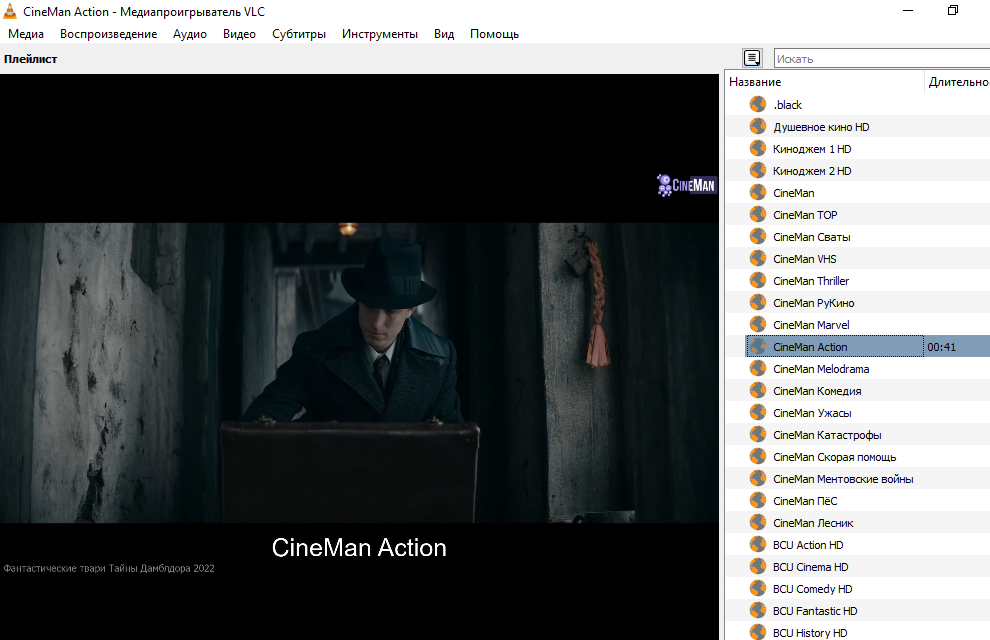
Task: Open the Вид menu
Action: pyautogui.click(x=444, y=34)
